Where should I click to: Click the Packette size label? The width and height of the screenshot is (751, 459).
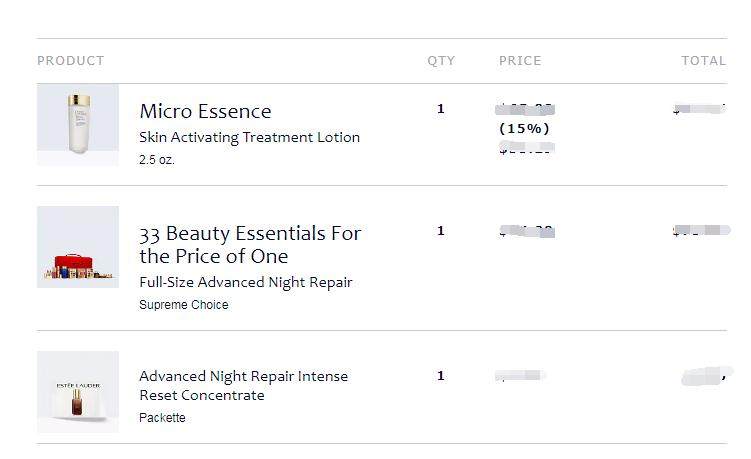(x=162, y=418)
